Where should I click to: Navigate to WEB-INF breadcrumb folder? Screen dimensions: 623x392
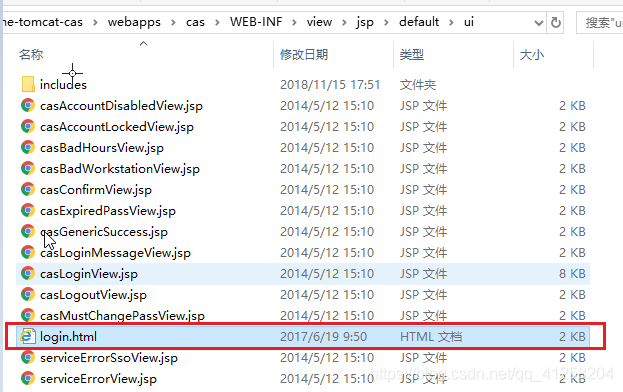click(256, 22)
